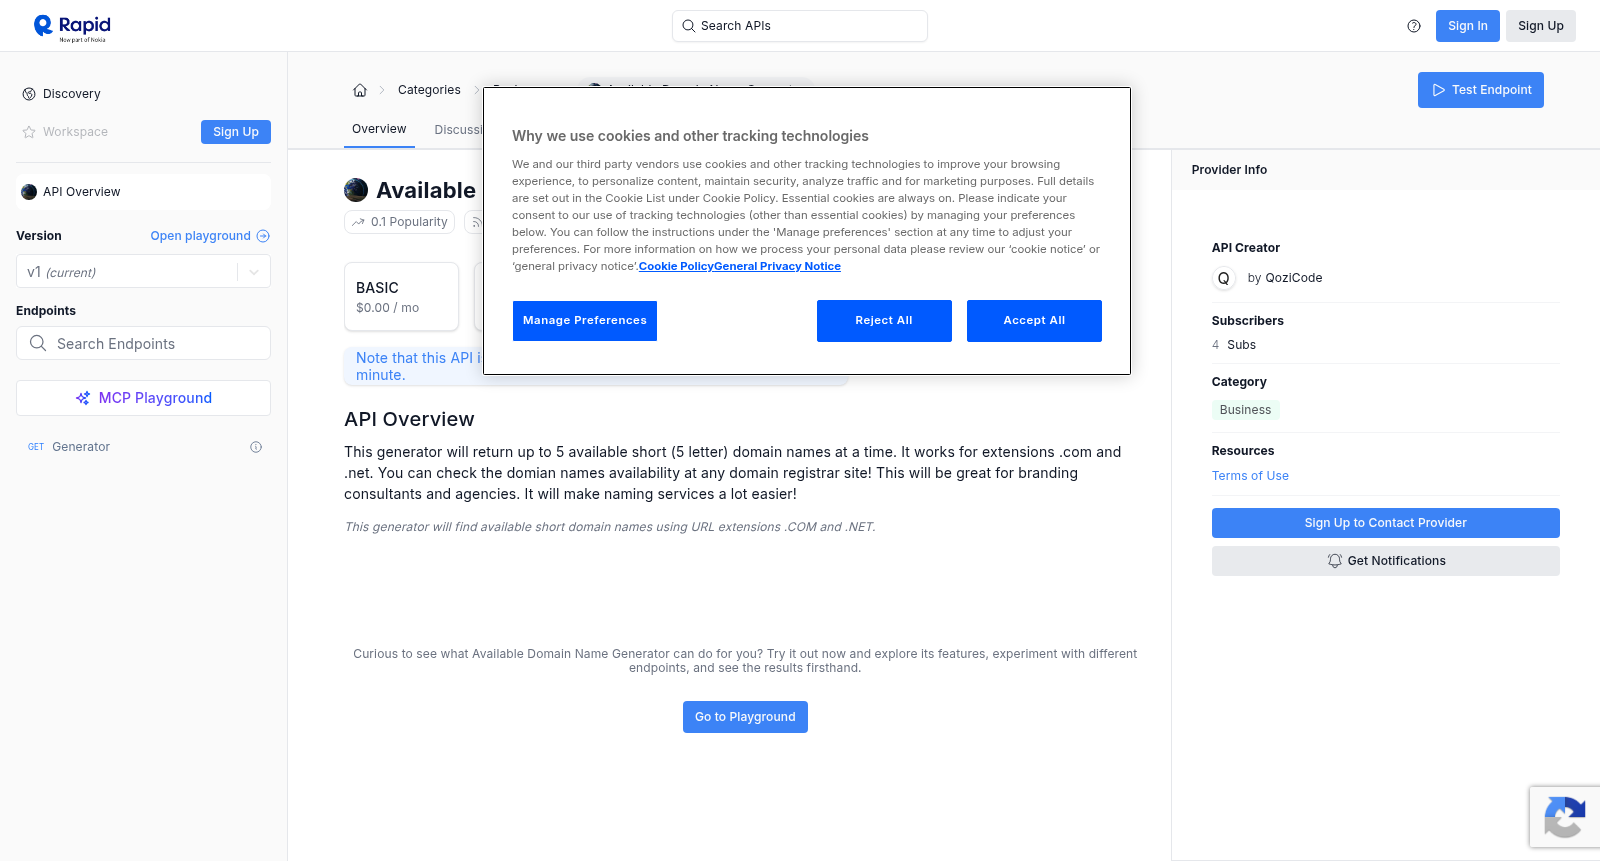Open Categories breadcrumb link
Image resolution: width=1600 pixels, height=861 pixels.
[x=429, y=90]
